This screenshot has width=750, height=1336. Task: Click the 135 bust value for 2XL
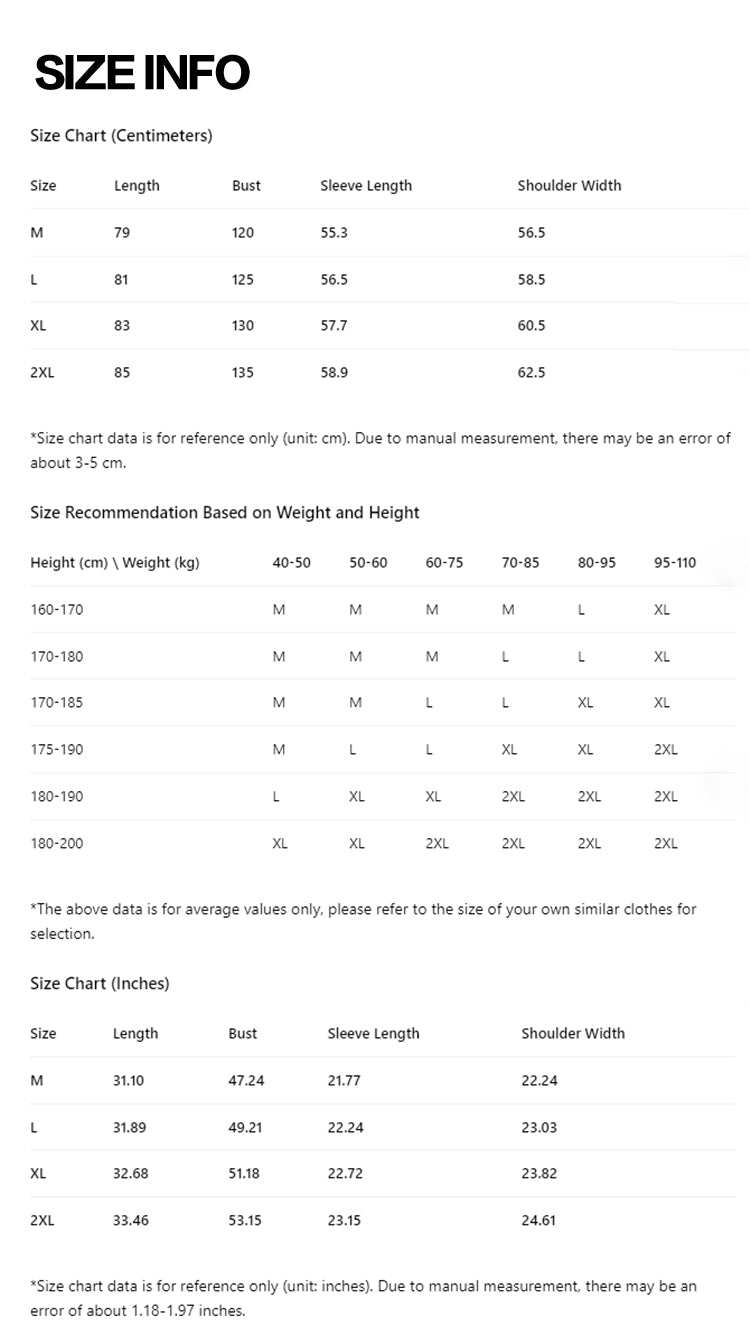coord(243,373)
